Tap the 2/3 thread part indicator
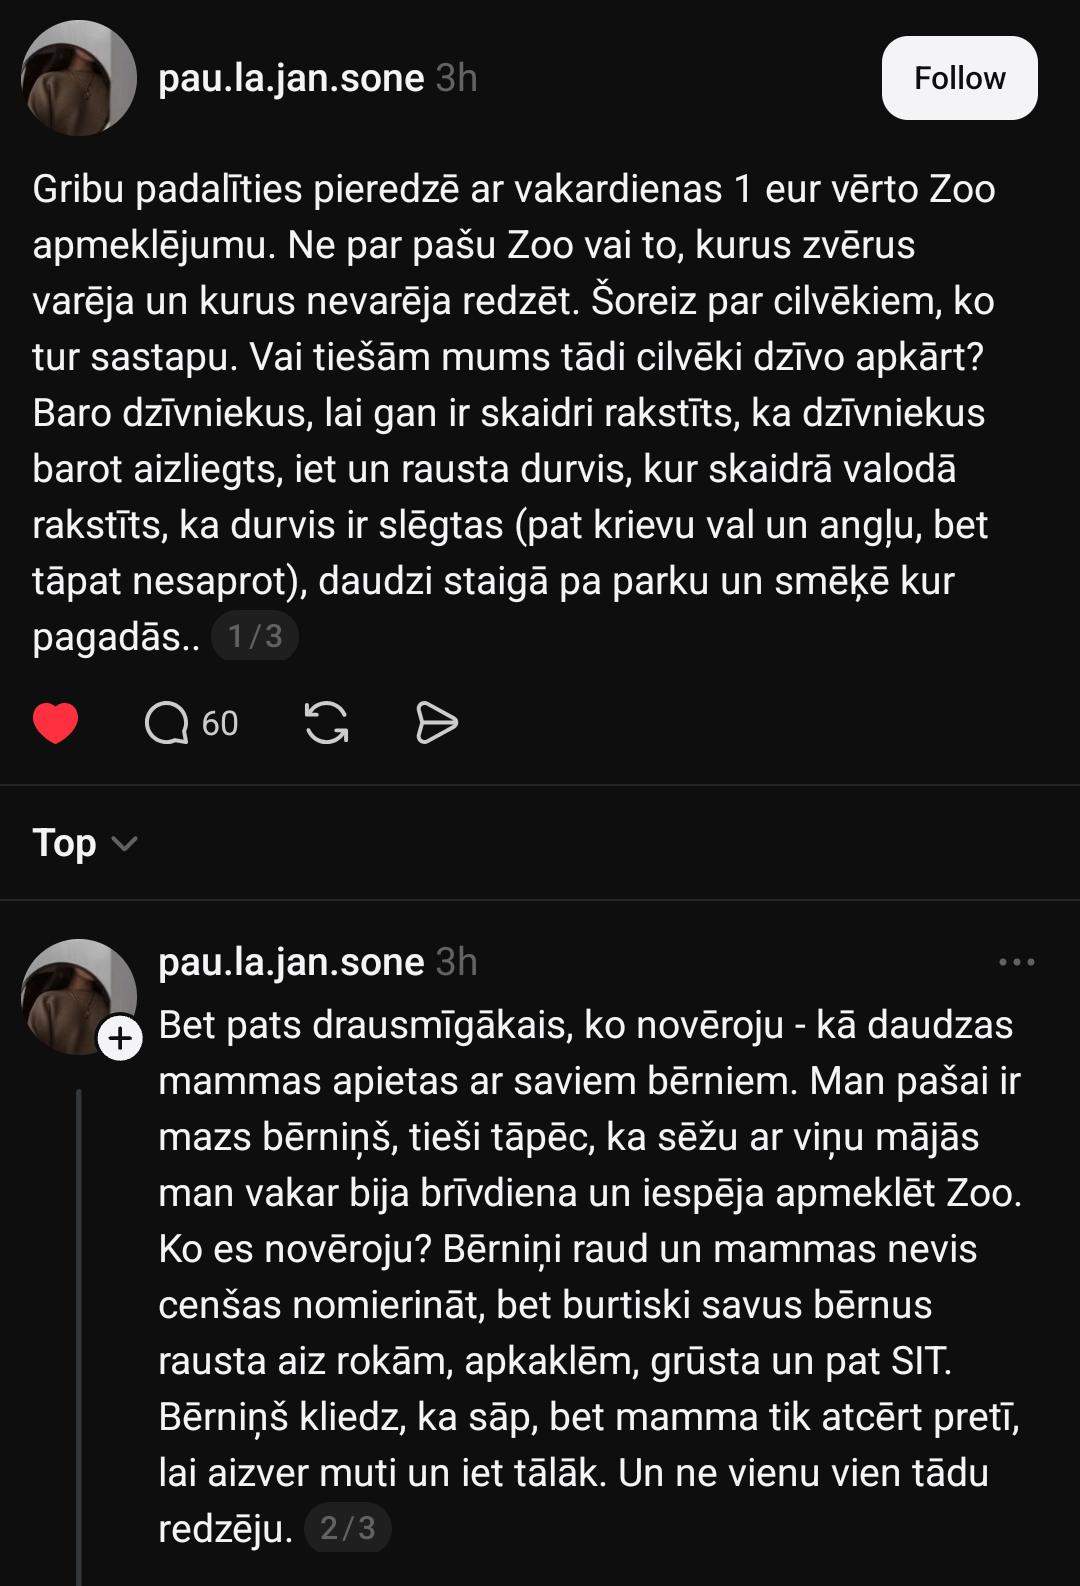1080x1586 pixels. pos(347,1528)
